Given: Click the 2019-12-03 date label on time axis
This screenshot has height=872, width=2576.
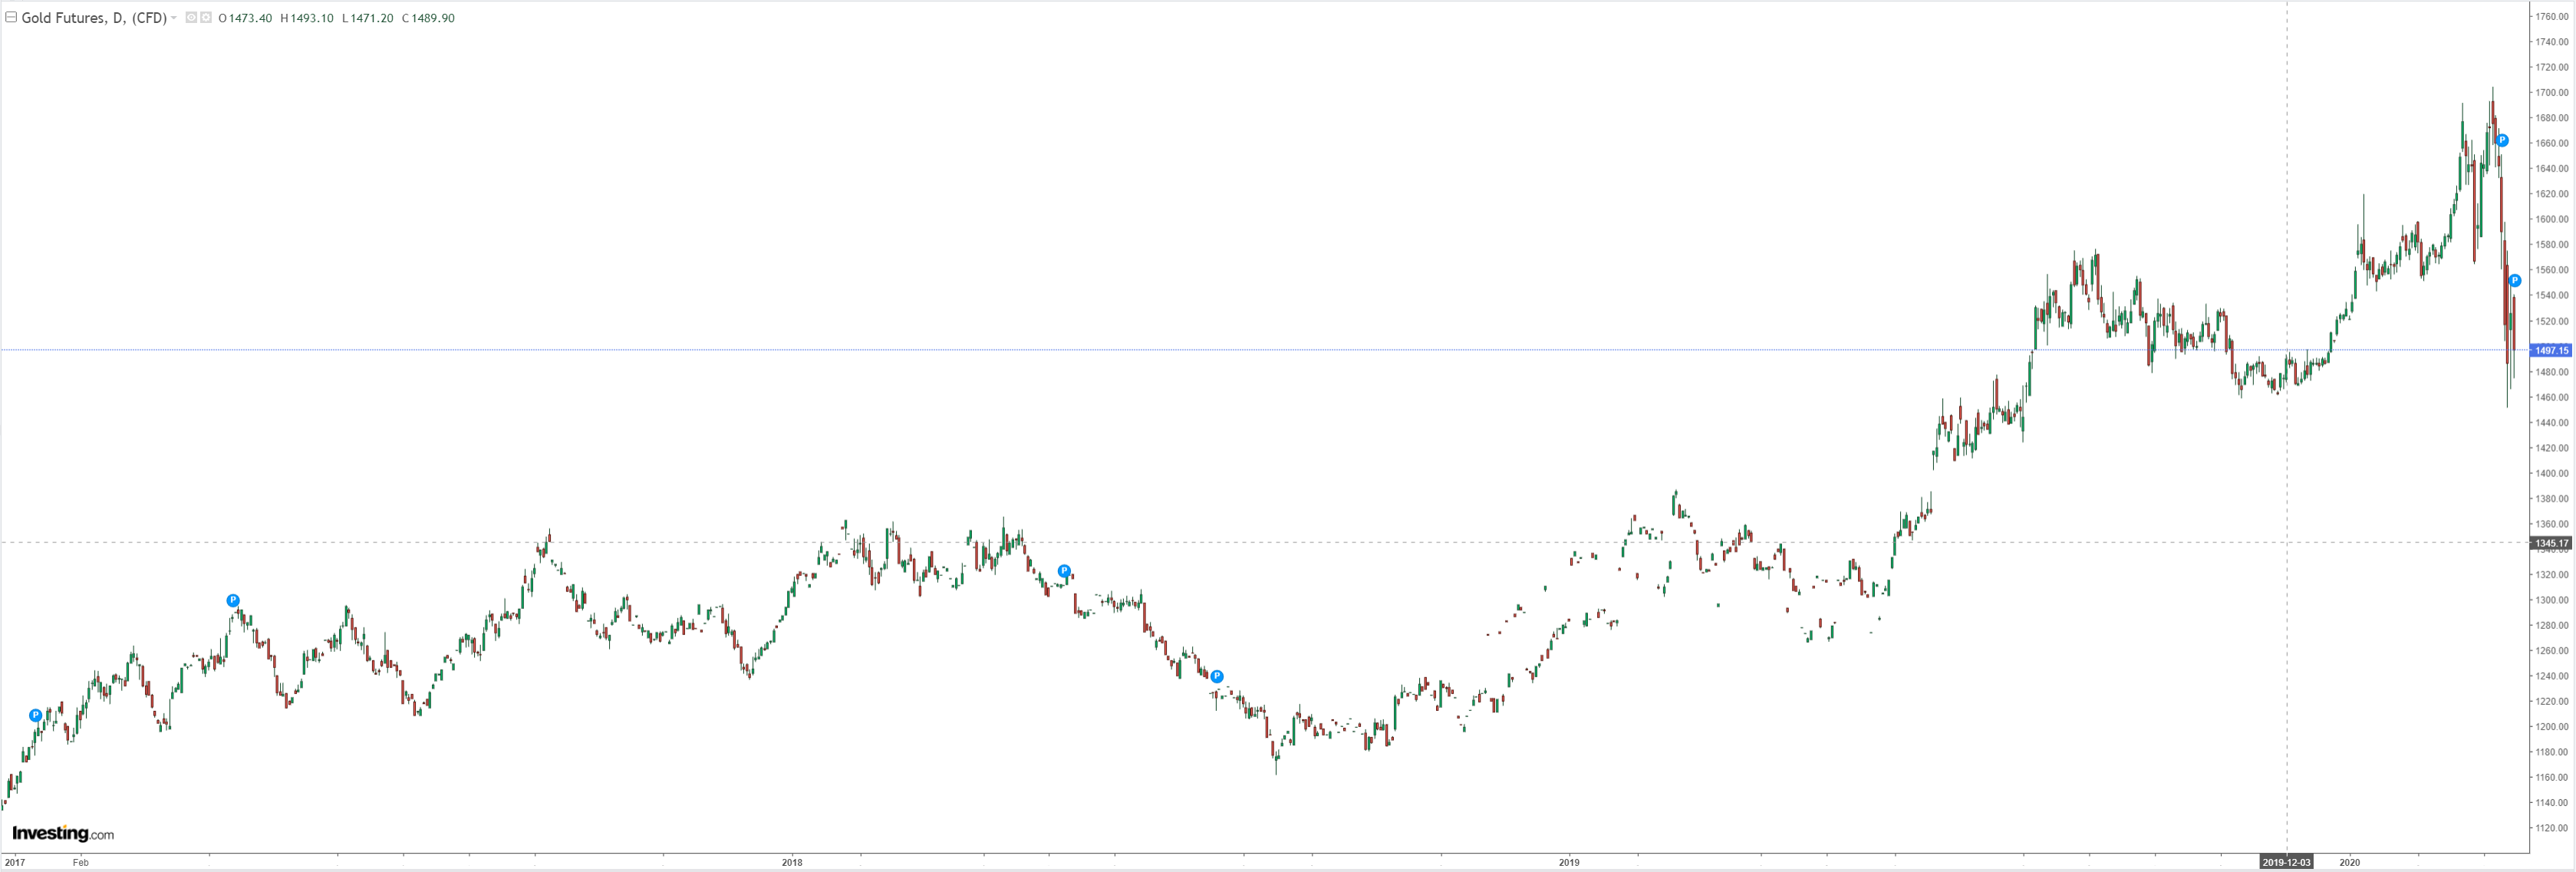Looking at the screenshot, I should 2286,862.
